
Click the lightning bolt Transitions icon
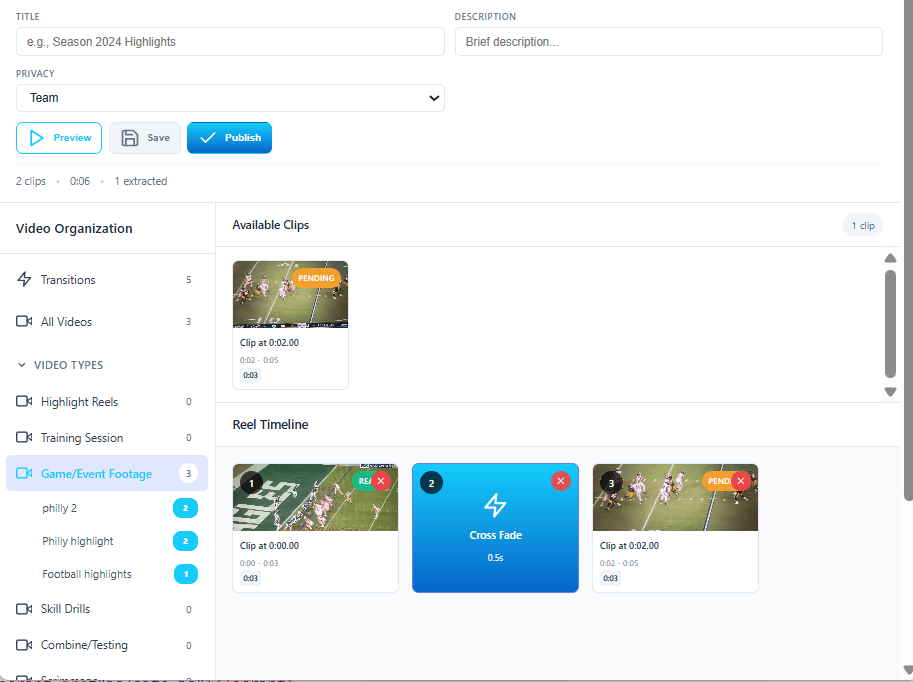pos(25,280)
